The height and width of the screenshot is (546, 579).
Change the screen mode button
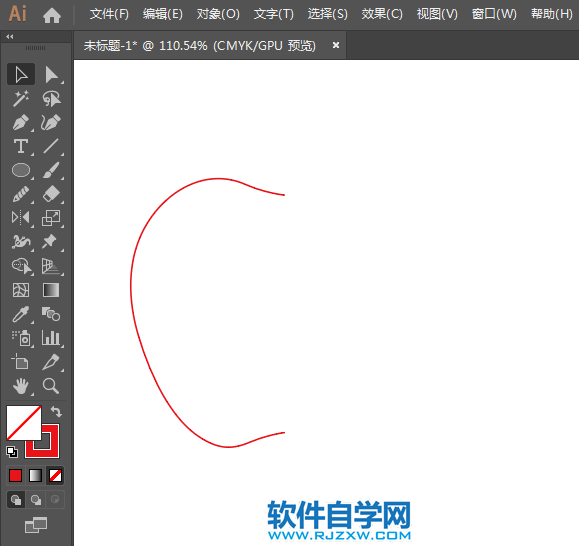(x=36, y=525)
